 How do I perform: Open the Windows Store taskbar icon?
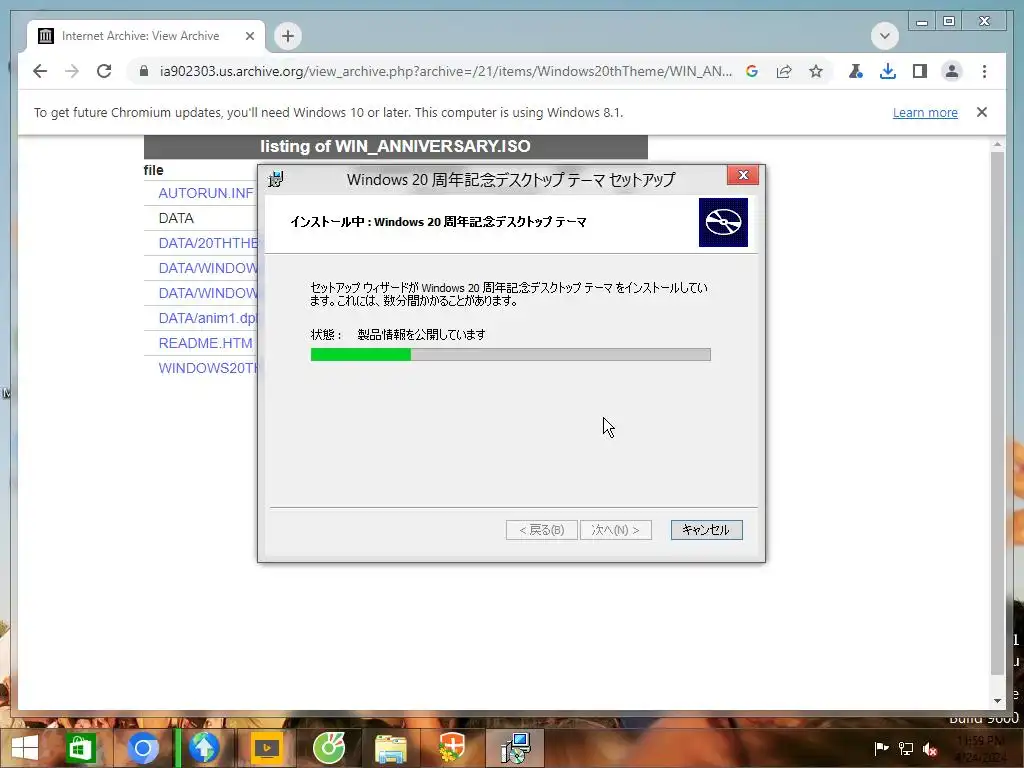[80, 748]
